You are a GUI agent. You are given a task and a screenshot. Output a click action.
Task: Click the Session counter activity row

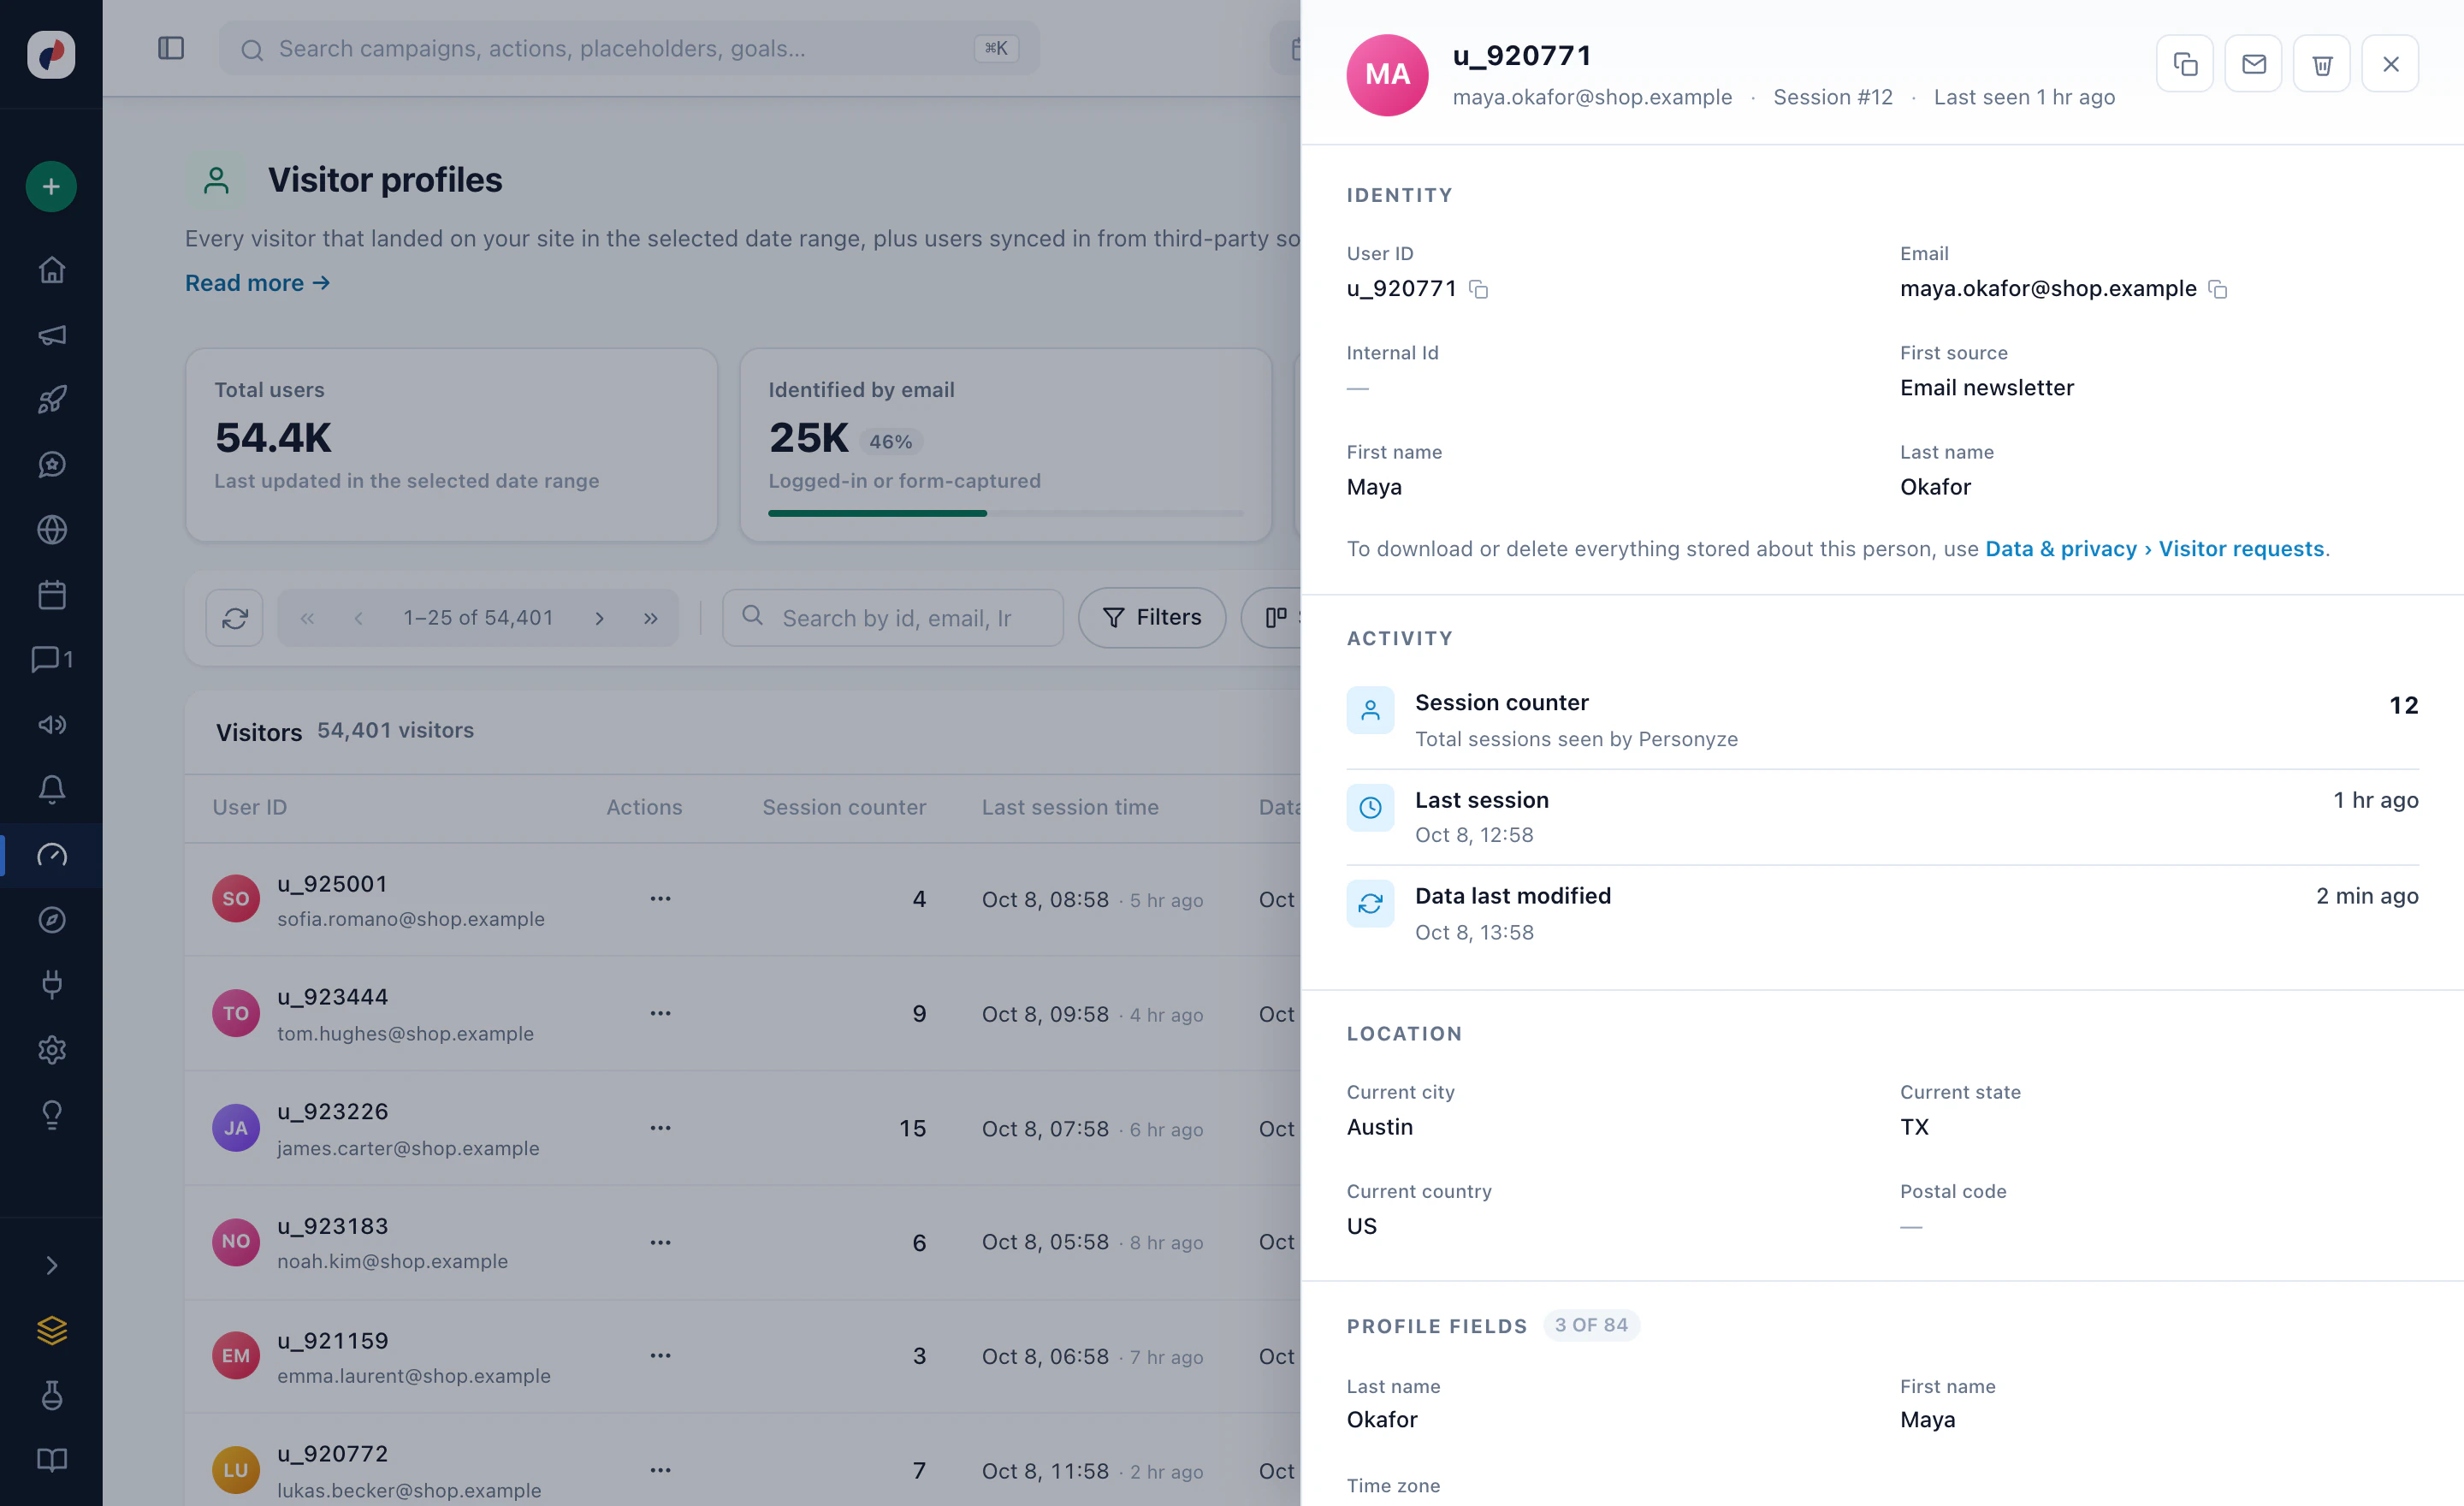[x=1882, y=720]
